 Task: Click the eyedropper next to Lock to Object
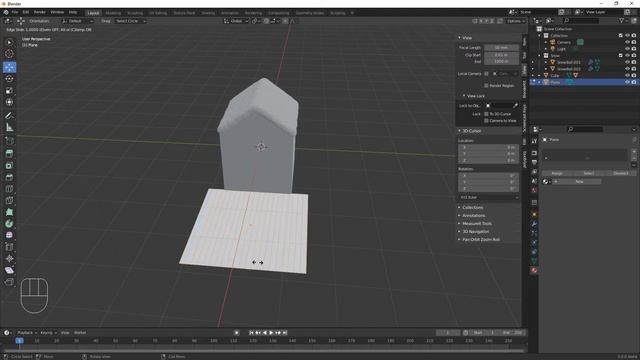(x=515, y=106)
